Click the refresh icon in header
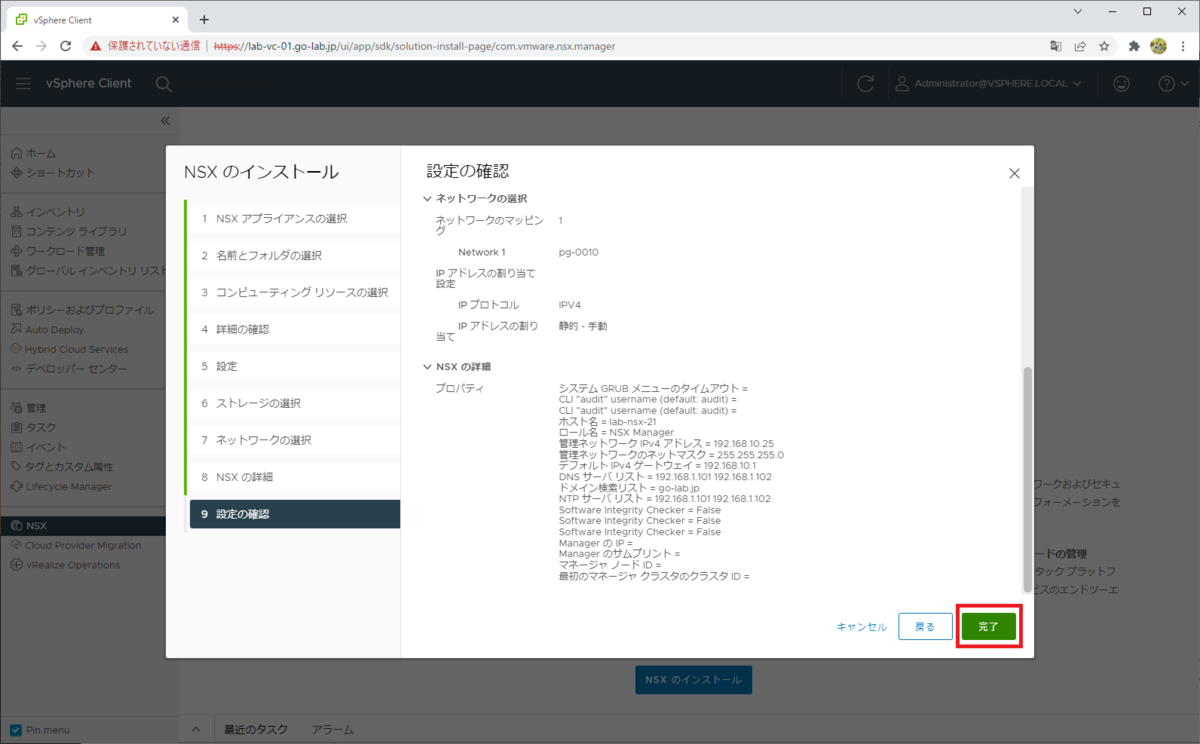 pos(866,84)
